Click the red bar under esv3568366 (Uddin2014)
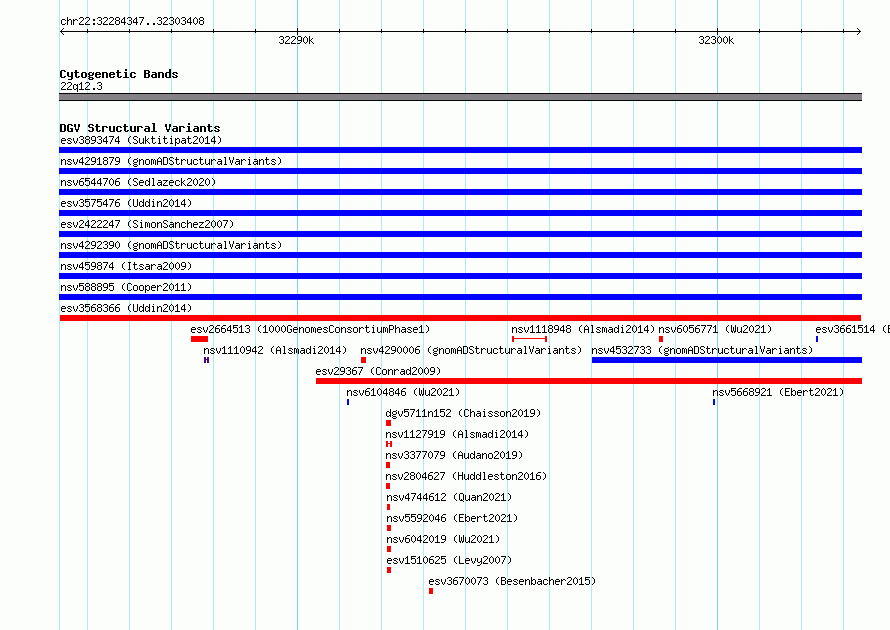 point(460,318)
